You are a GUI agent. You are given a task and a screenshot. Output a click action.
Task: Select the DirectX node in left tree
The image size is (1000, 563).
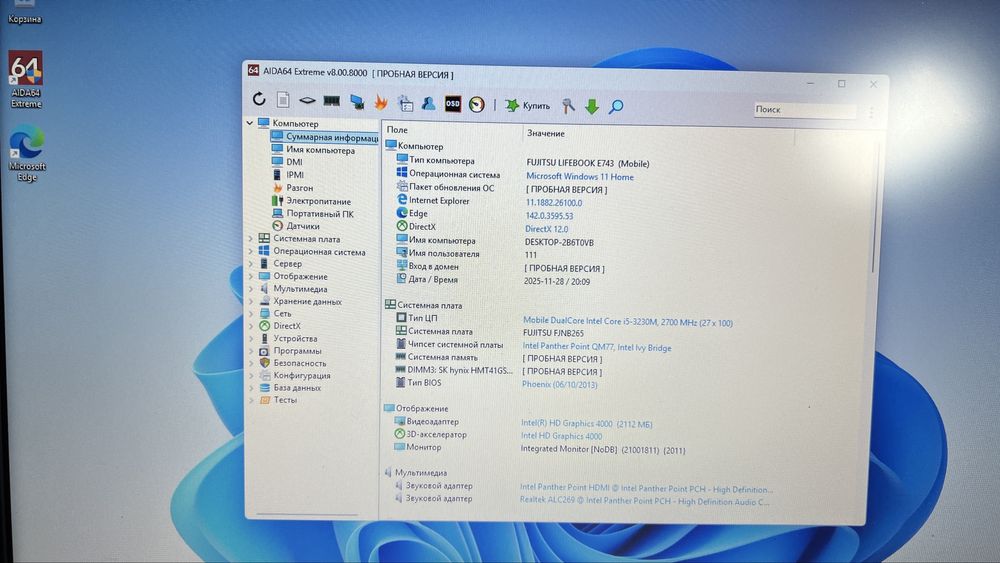coord(281,326)
